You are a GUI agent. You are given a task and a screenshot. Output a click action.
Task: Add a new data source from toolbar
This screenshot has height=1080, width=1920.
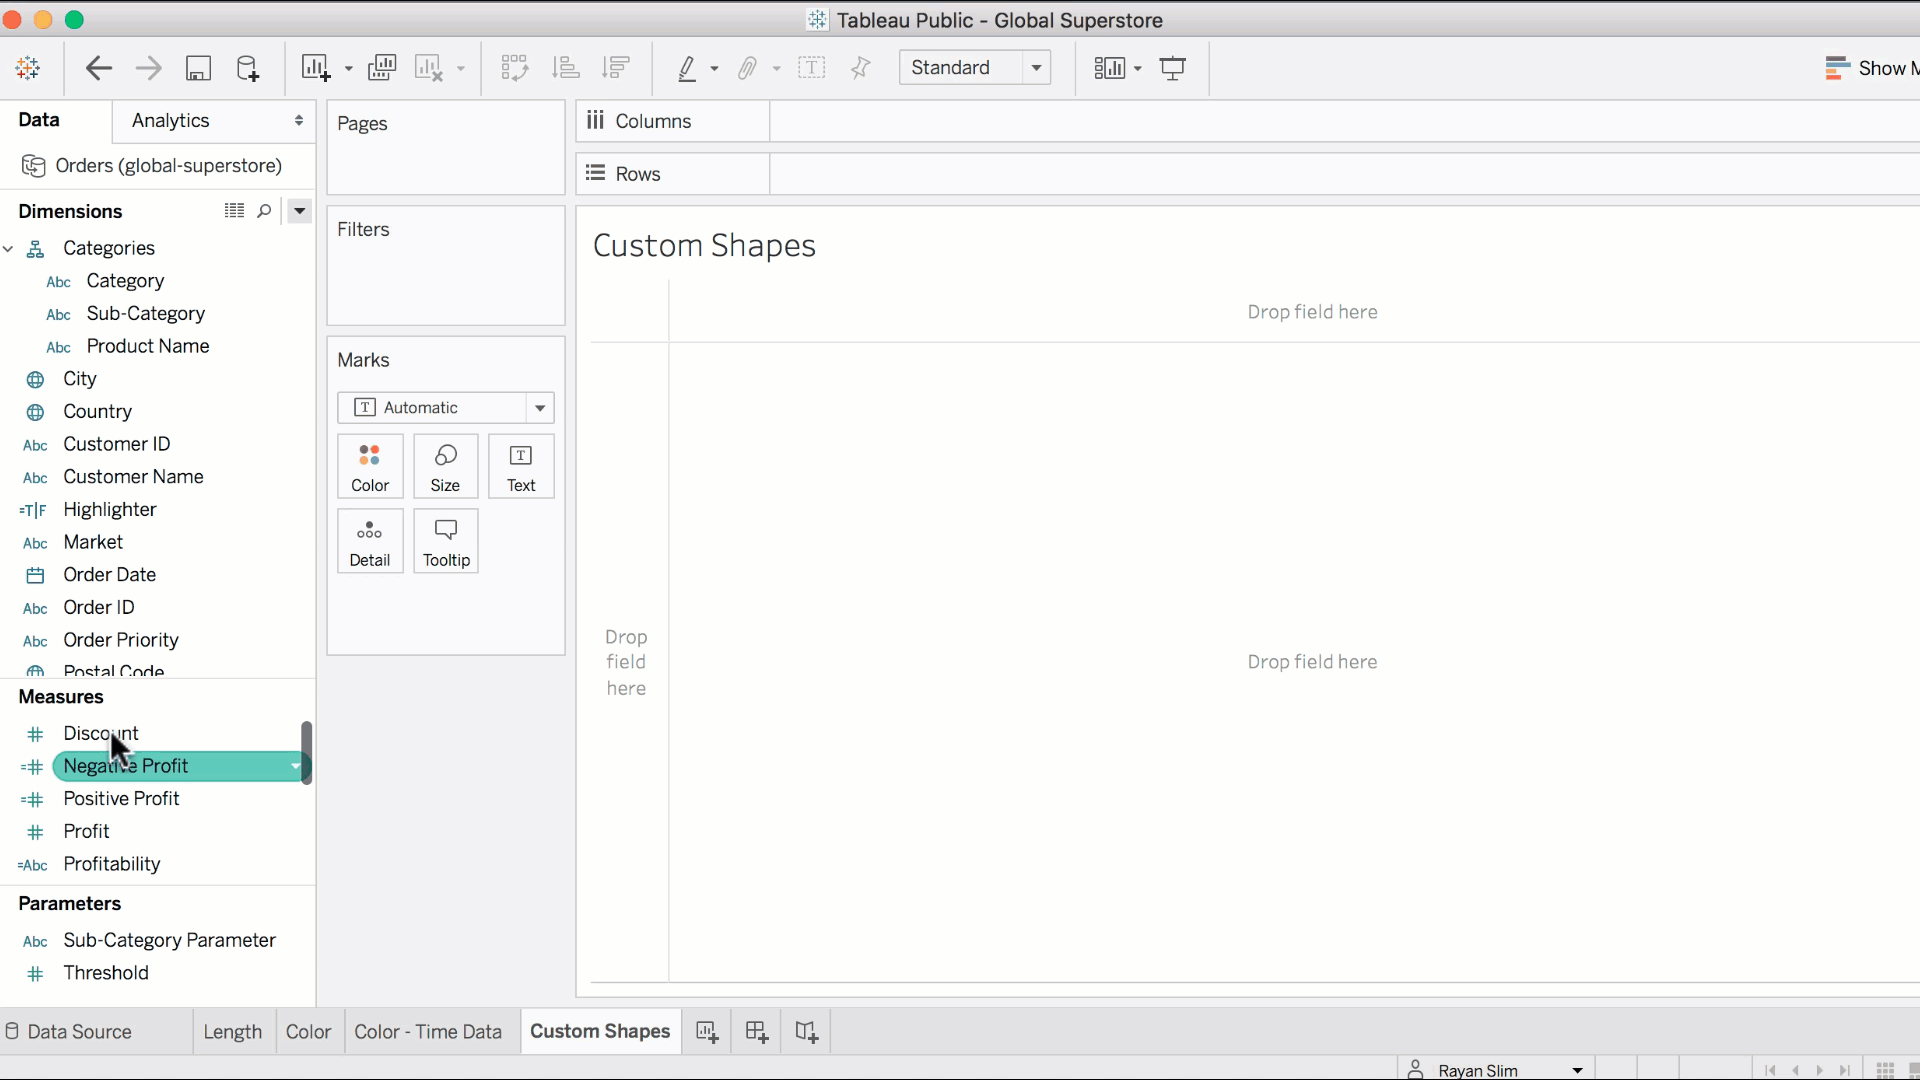tap(247, 68)
